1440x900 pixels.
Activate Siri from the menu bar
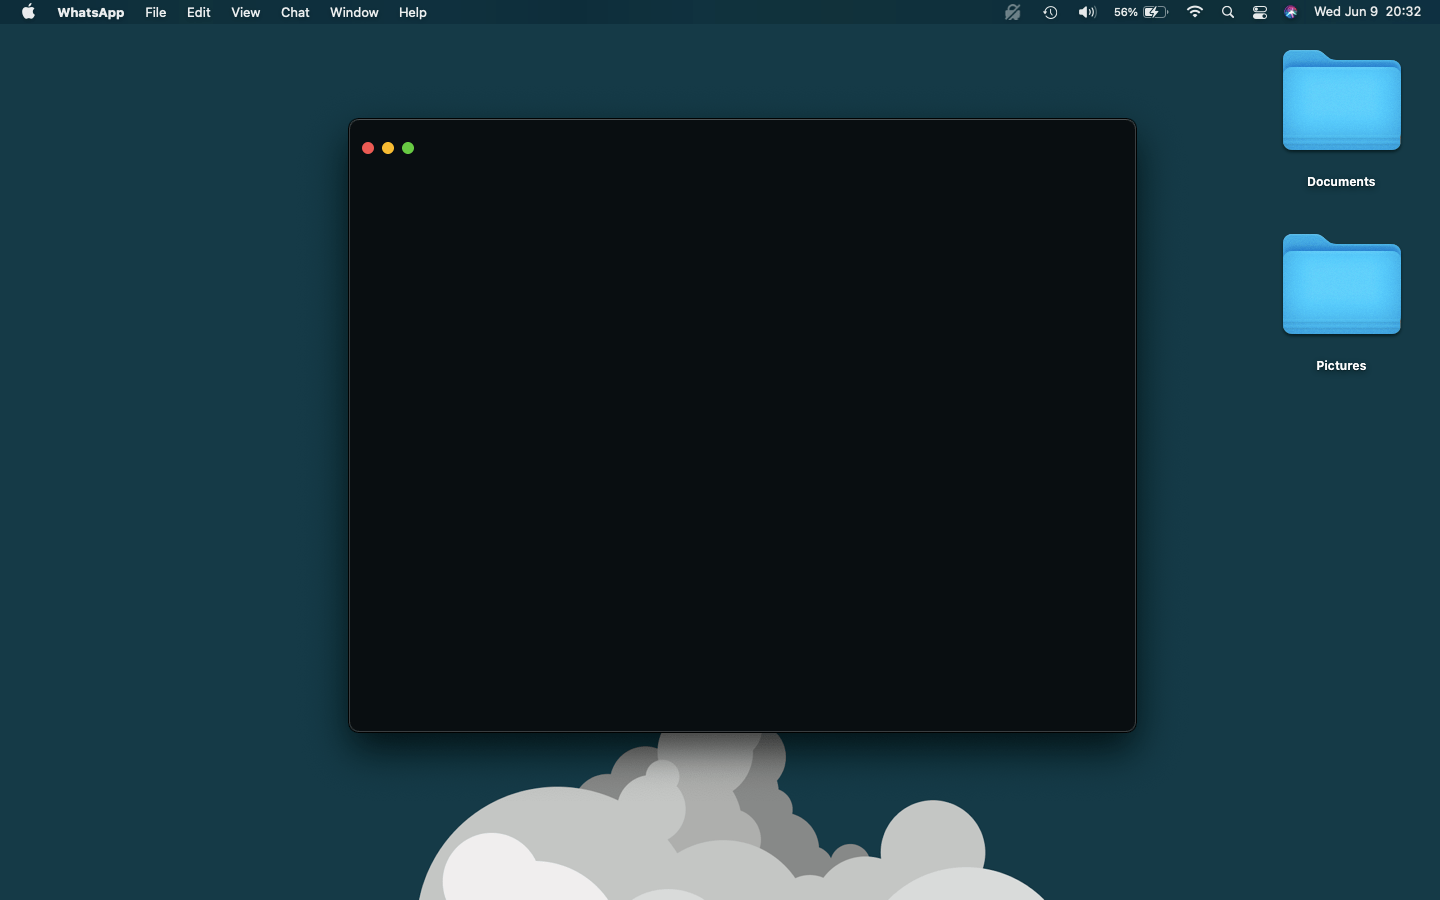(1291, 12)
